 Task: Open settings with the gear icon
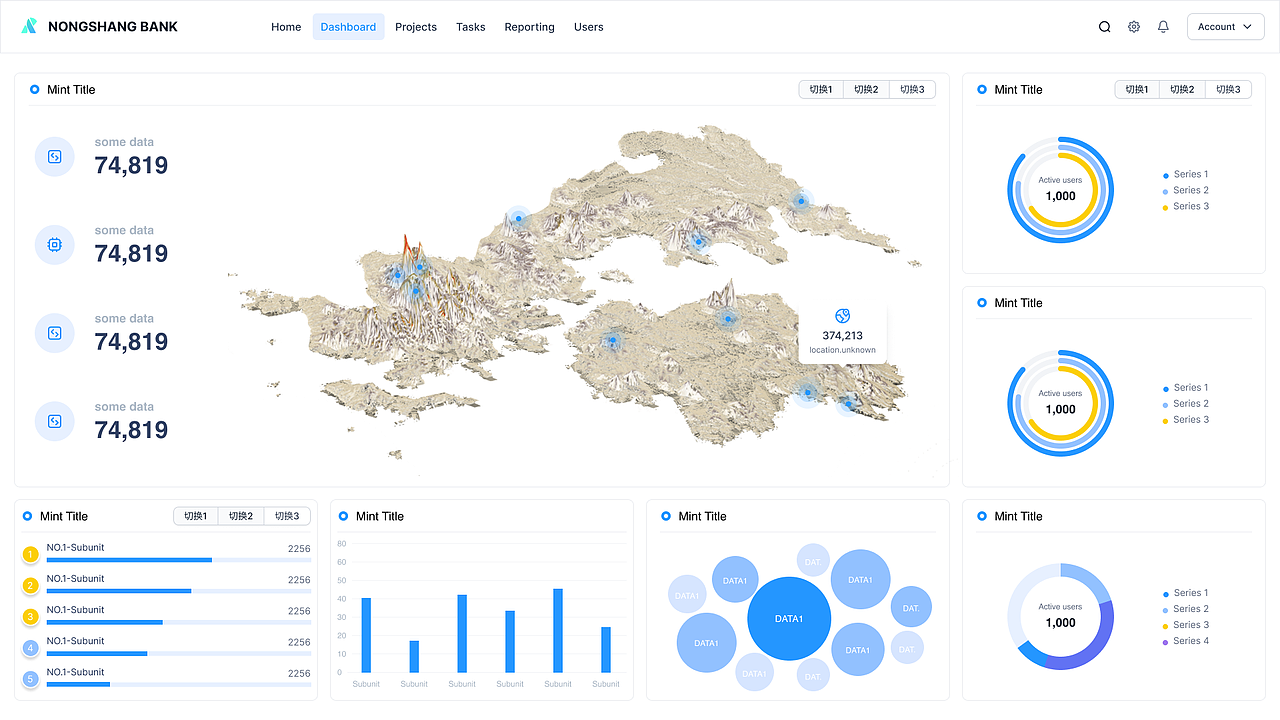(x=1134, y=27)
